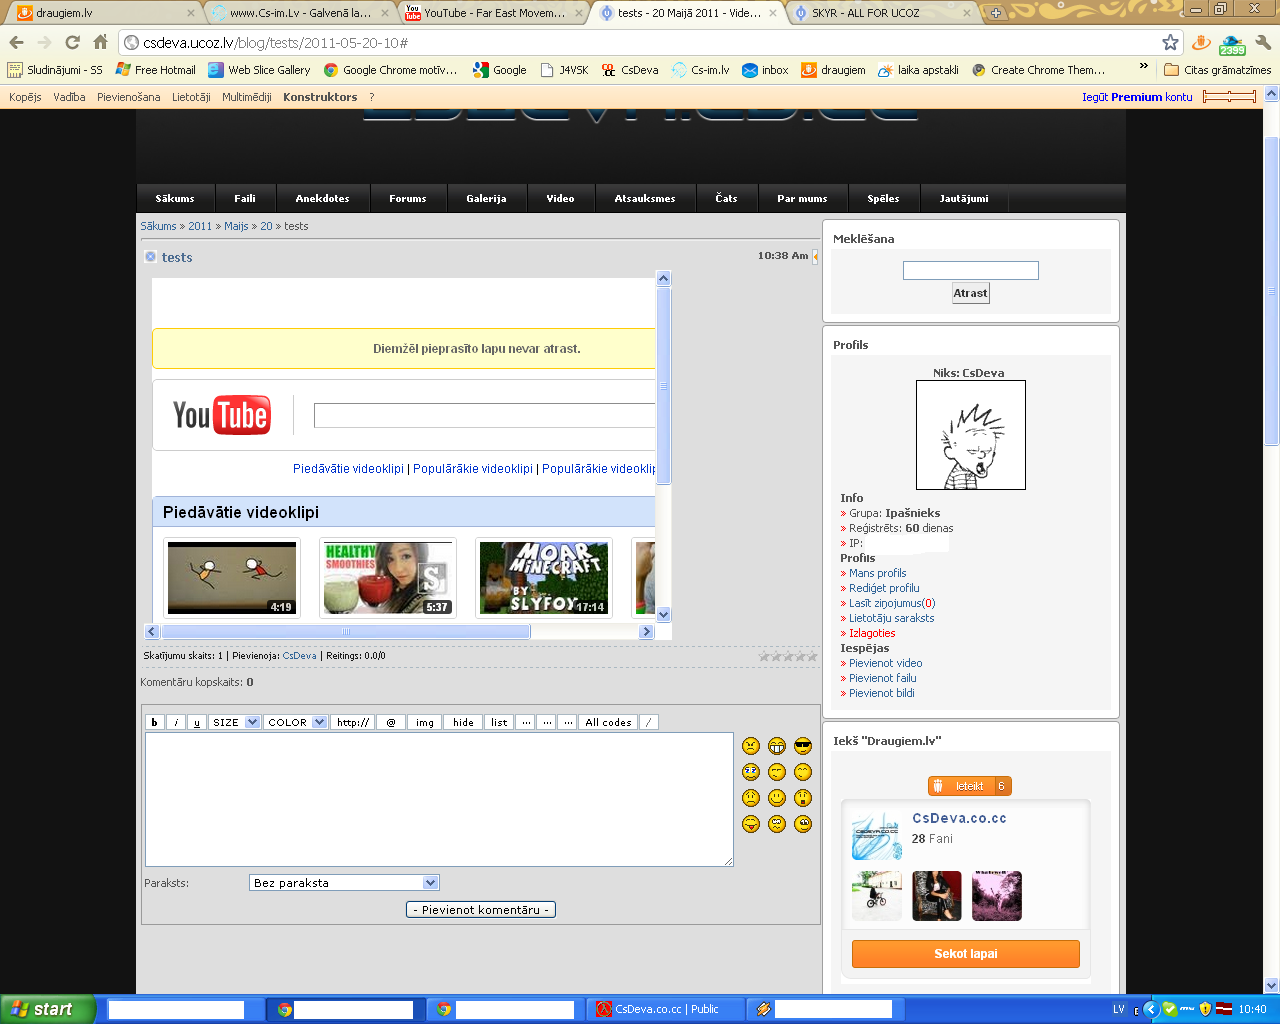Screen dimensions: 1280x1024
Task: Insert link with the http:// editor button
Action: point(353,722)
